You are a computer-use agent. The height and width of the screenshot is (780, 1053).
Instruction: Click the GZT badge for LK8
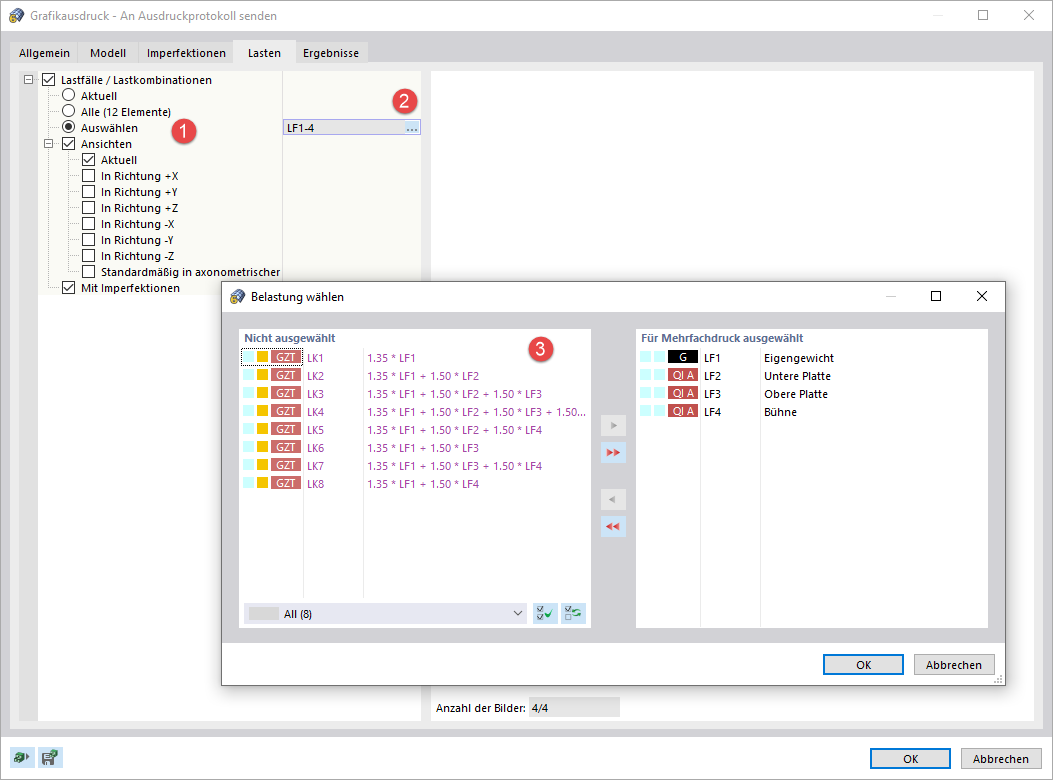[x=285, y=483]
